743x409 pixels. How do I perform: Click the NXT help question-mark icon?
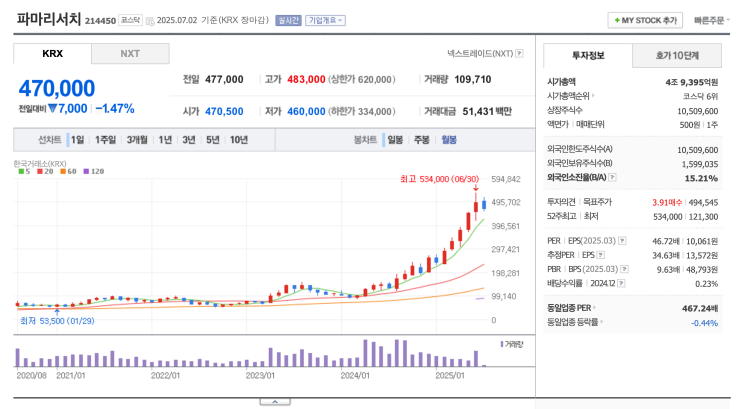coord(519,54)
